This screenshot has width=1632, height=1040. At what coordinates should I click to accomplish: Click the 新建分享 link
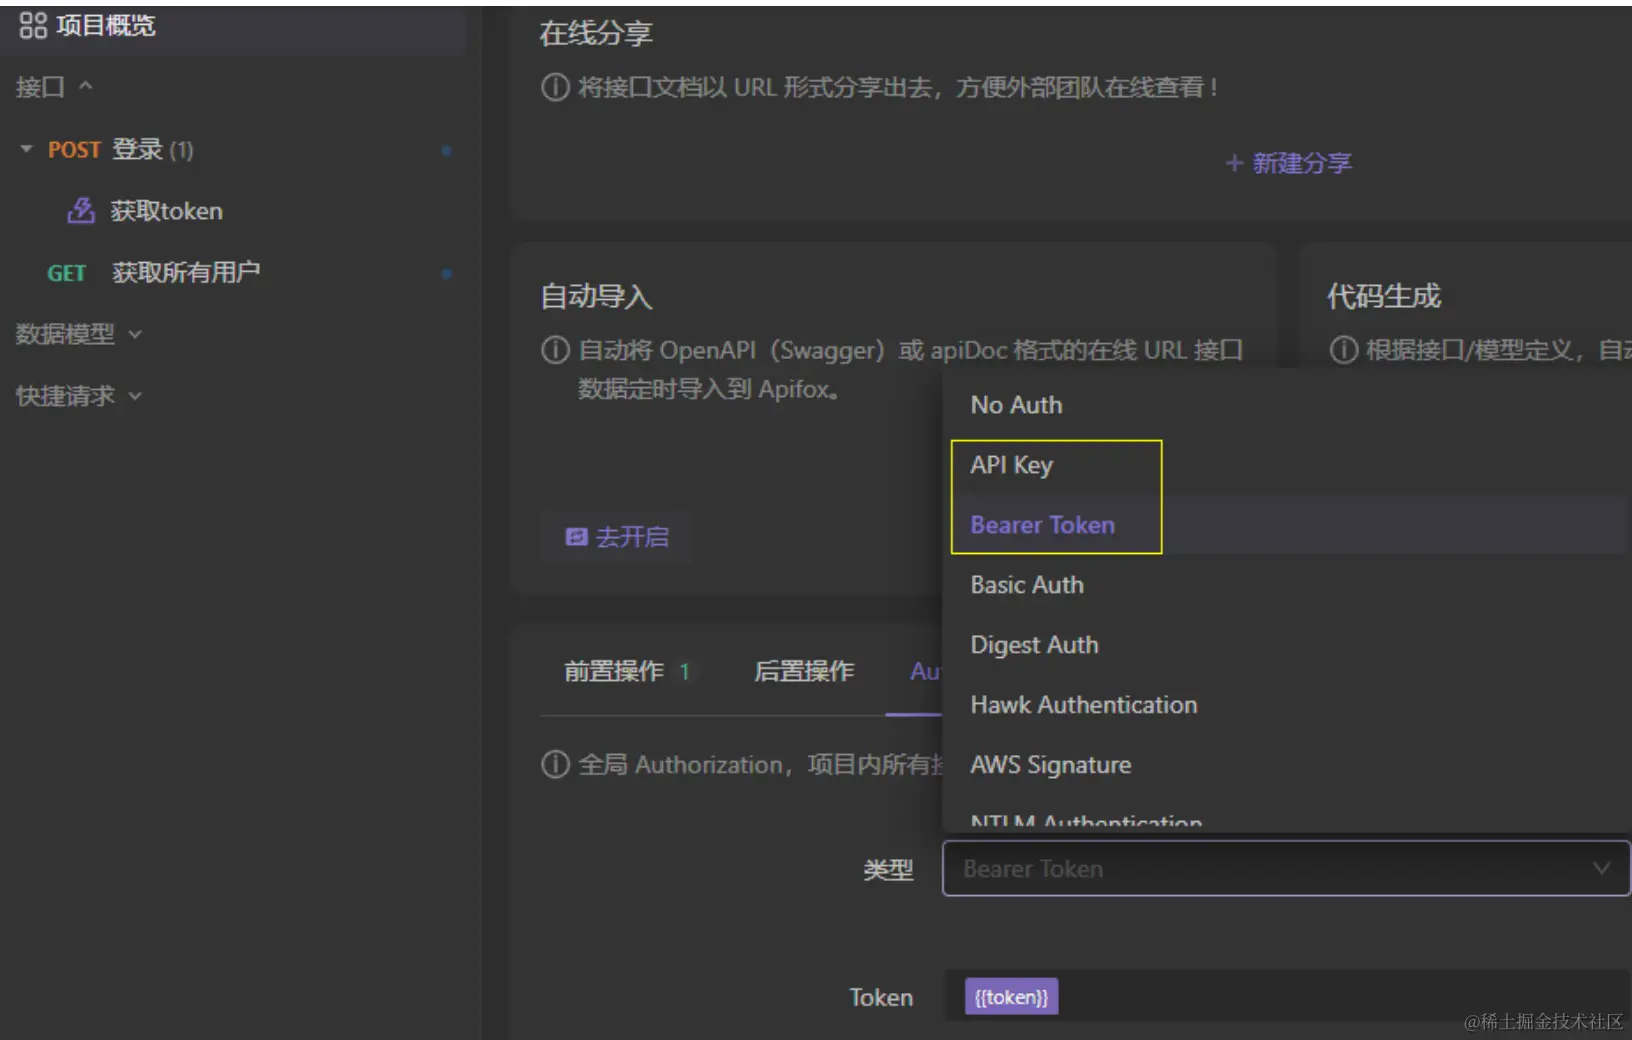pos(1303,163)
